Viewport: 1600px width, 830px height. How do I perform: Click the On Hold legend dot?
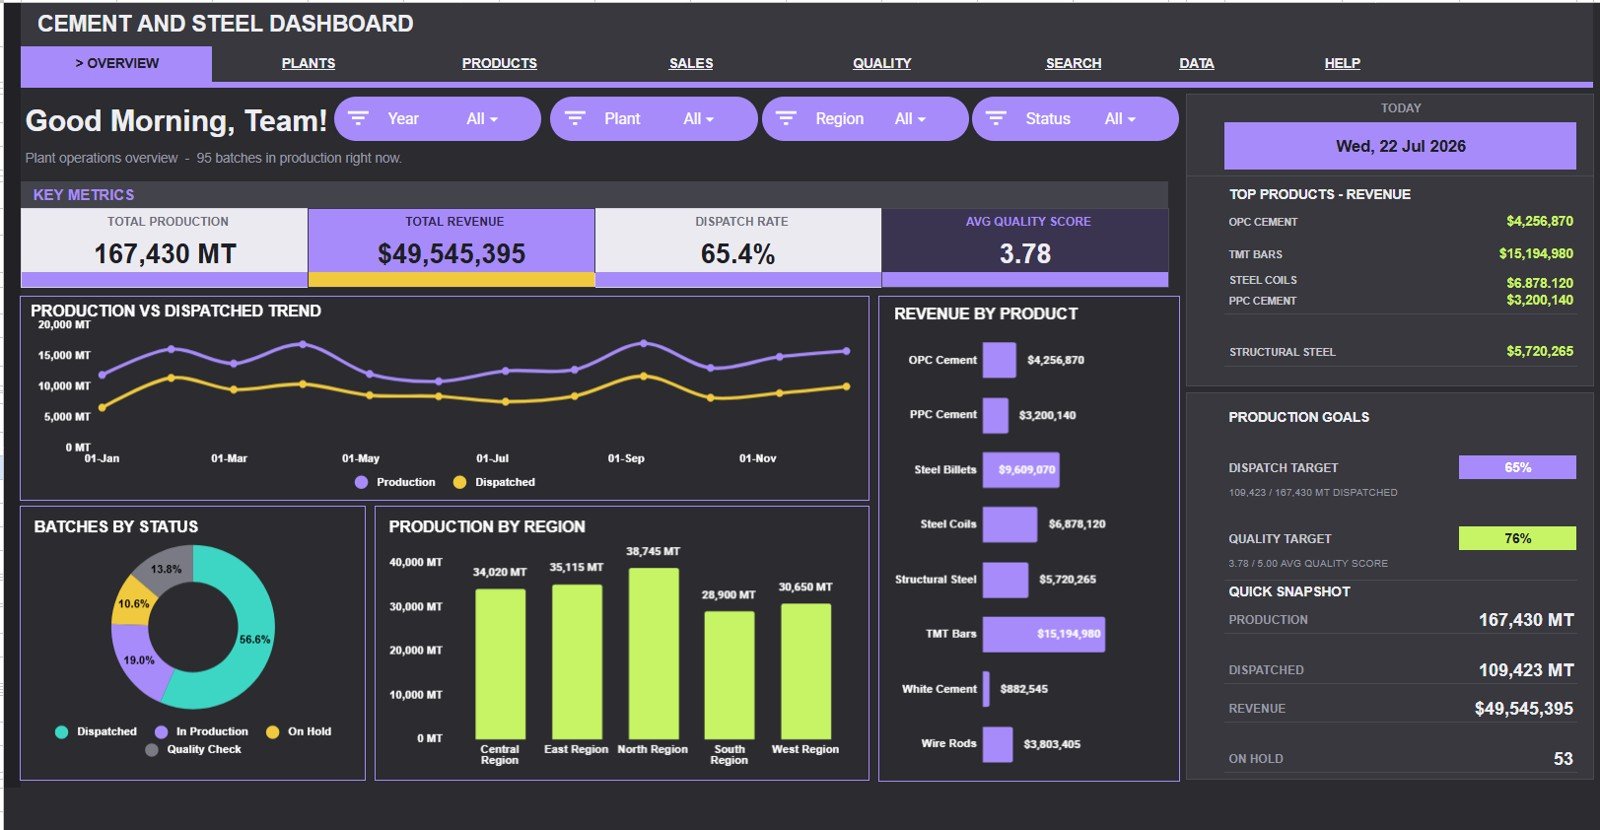[x=272, y=732]
